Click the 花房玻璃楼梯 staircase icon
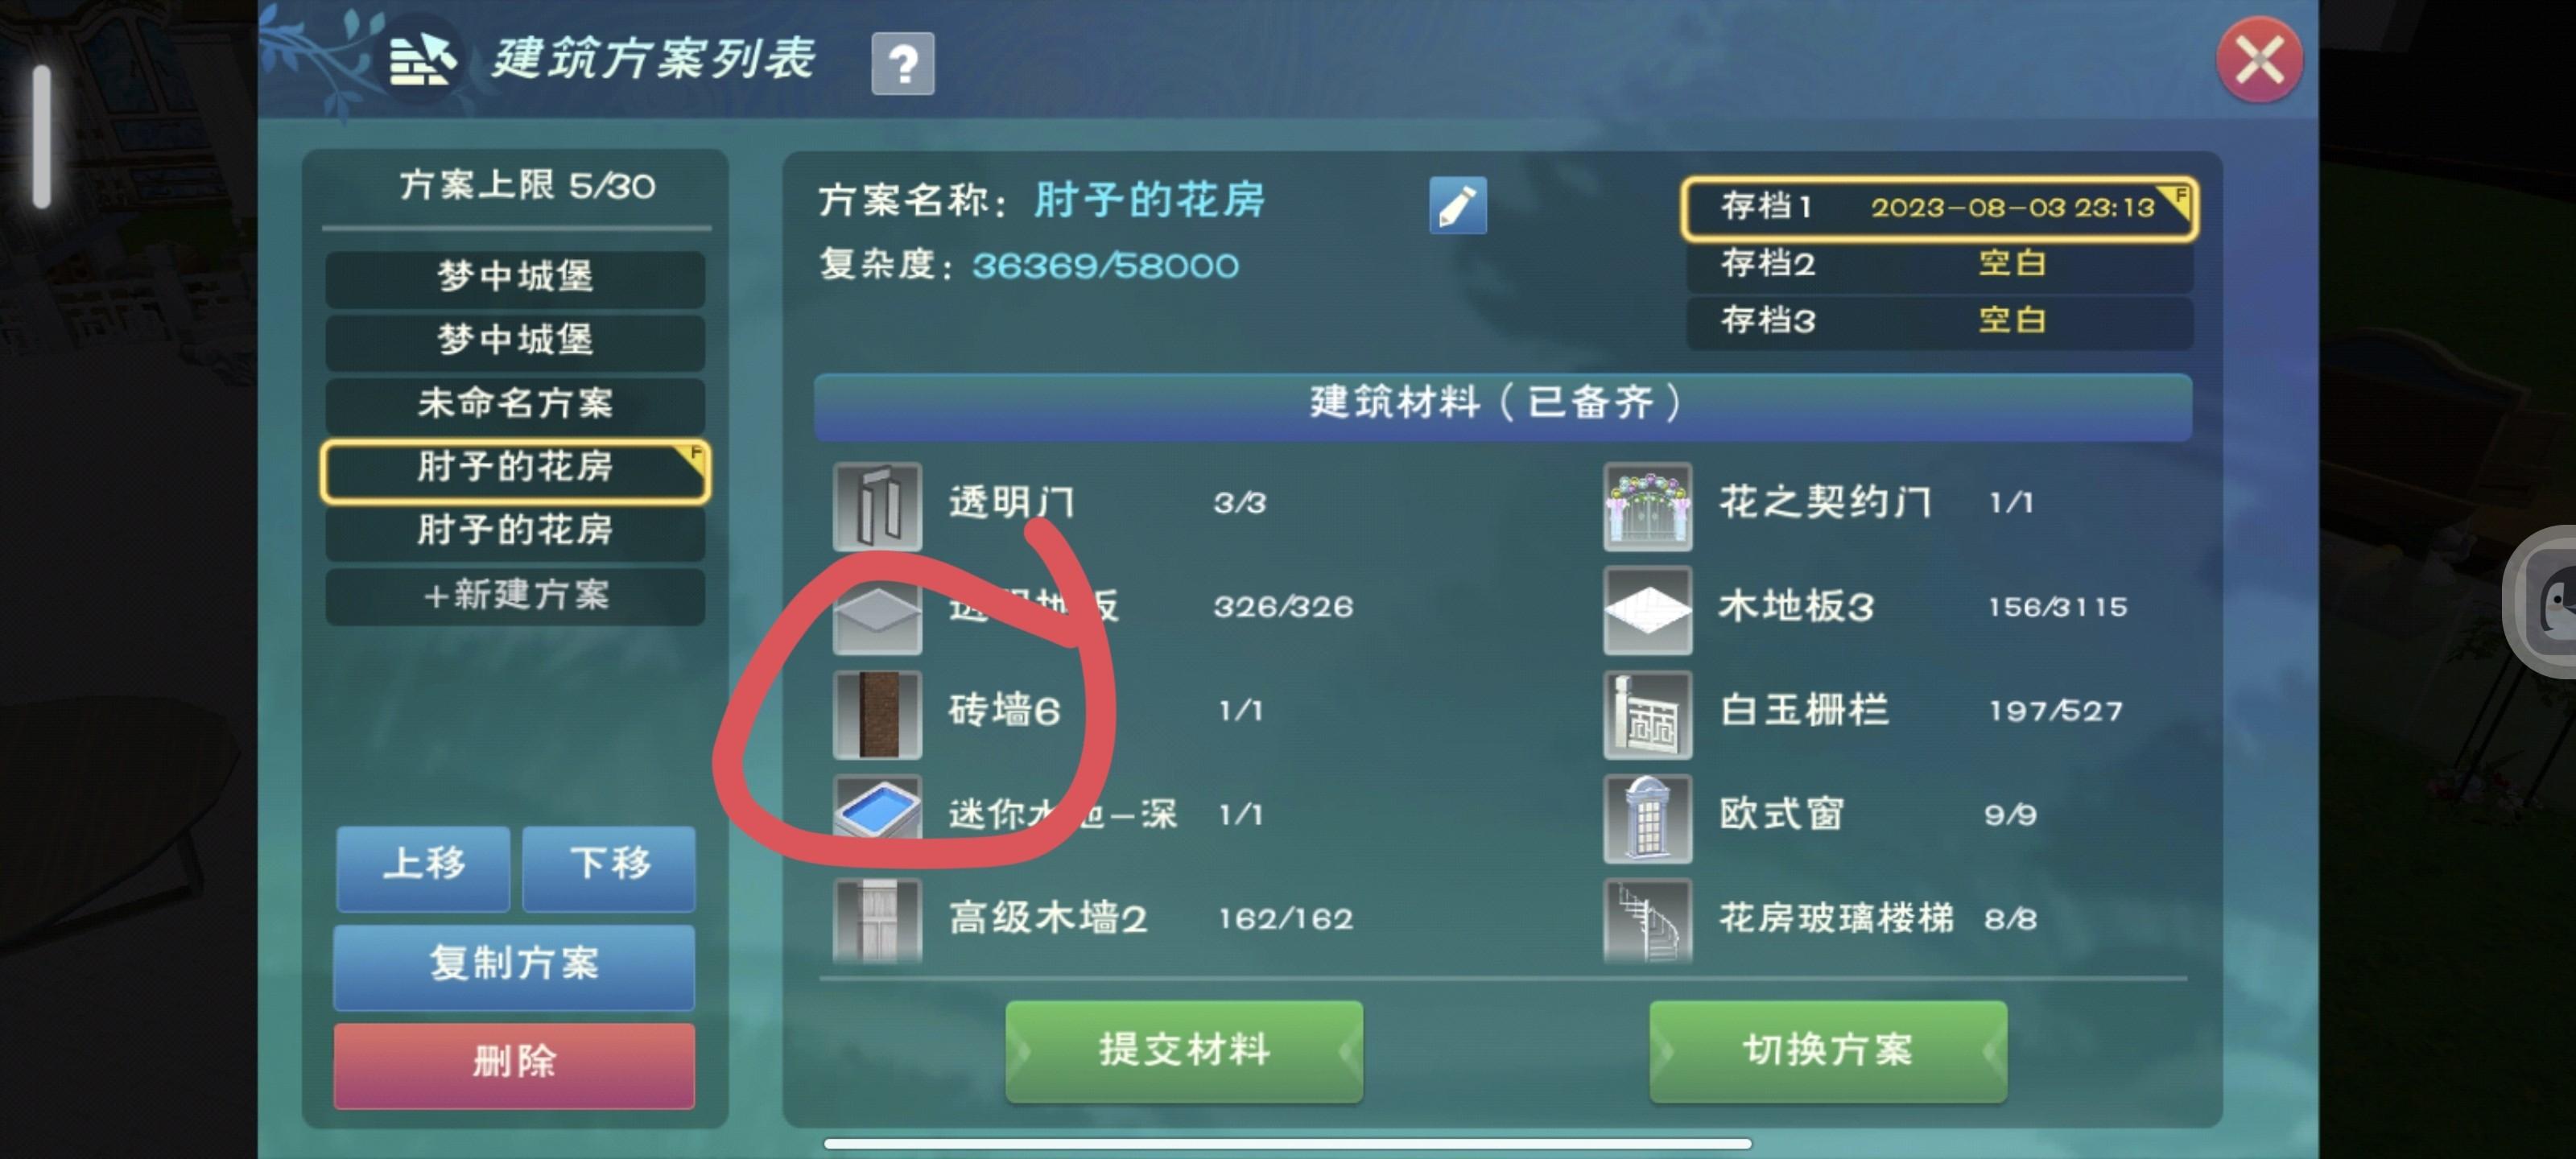Screen dimensions: 2576x1159 click(1646, 920)
